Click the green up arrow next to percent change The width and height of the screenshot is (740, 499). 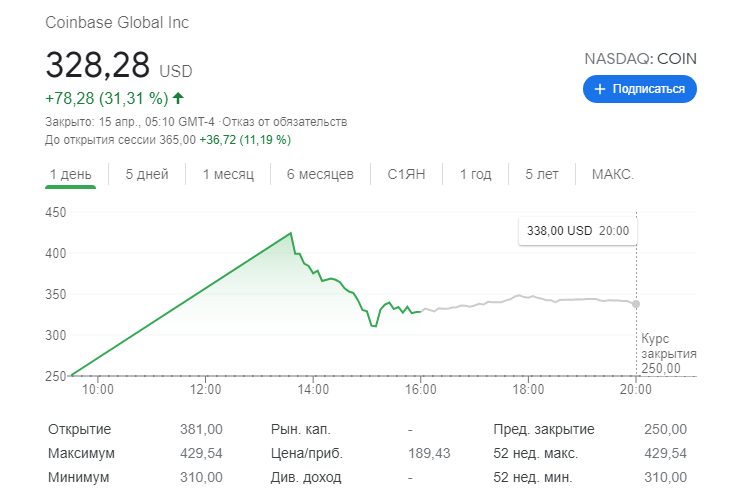[x=178, y=98]
